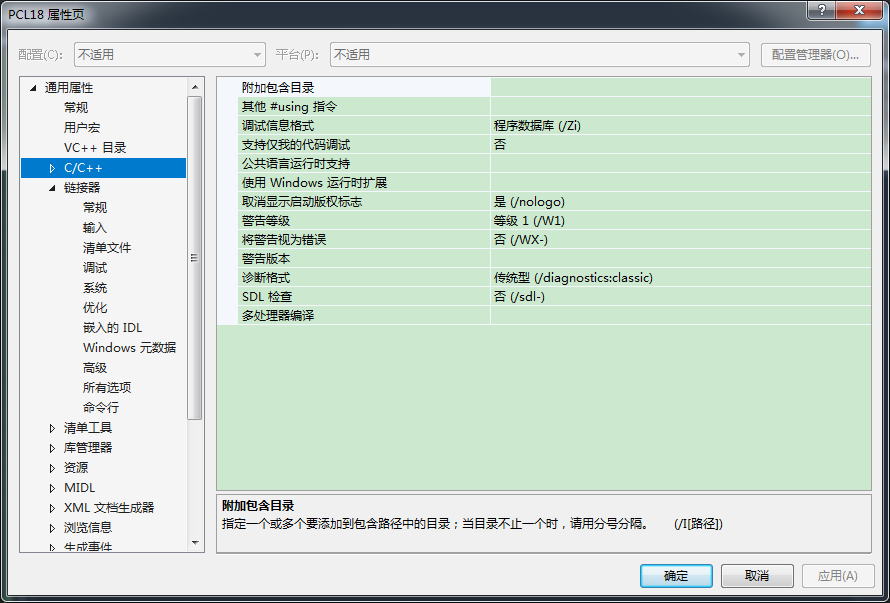
Task: Click the 多处理器编译 value field
Action: 681,316
